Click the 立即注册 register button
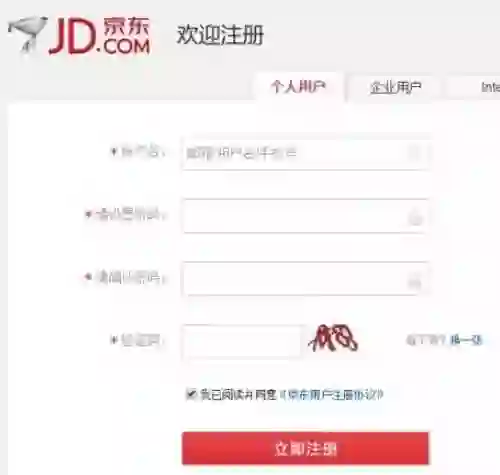 coord(305,448)
